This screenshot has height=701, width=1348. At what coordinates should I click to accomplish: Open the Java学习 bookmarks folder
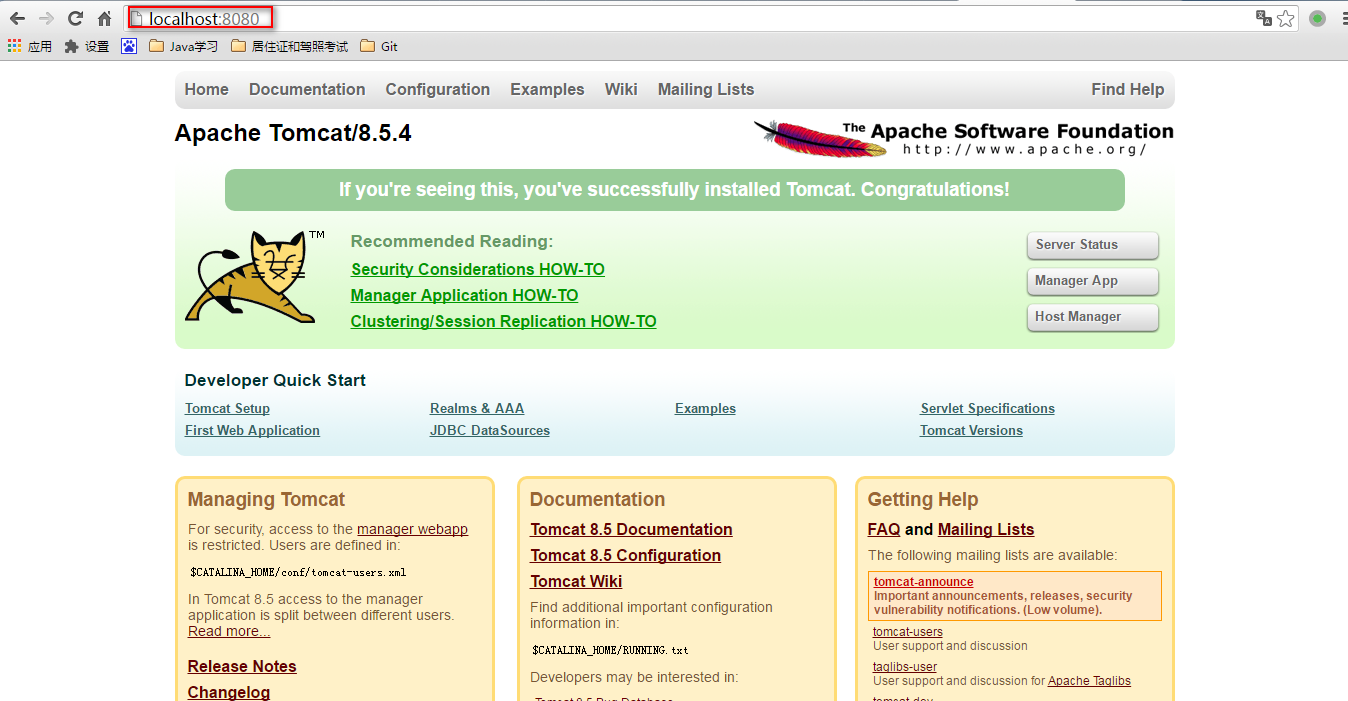183,46
